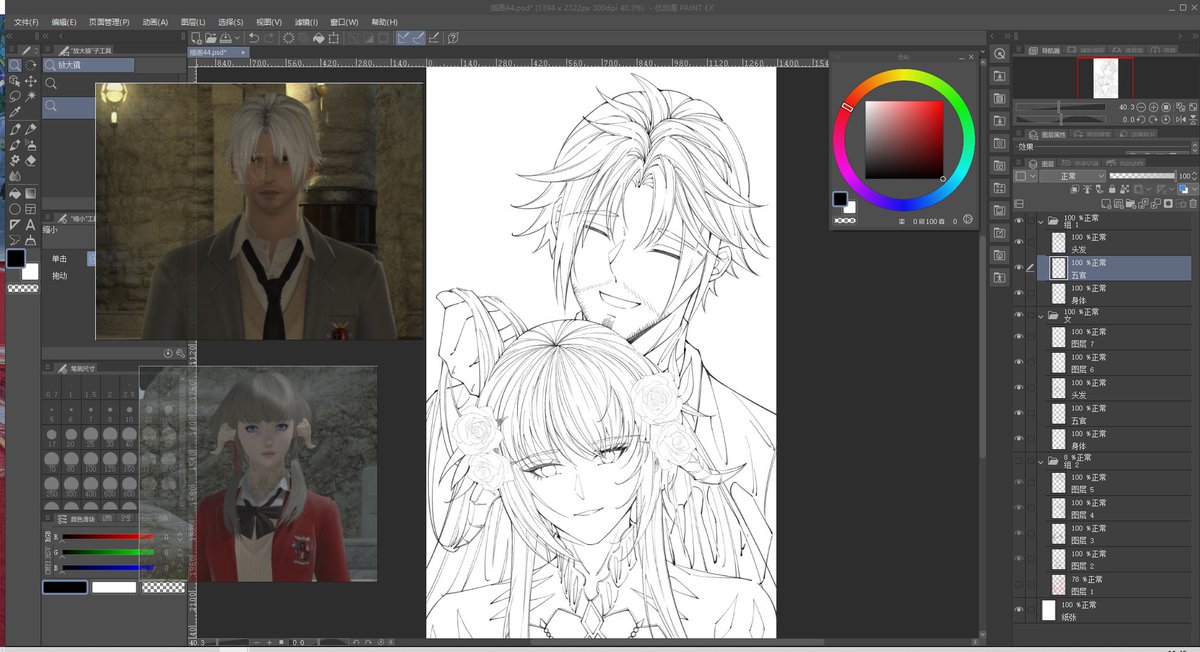
Task: Click the red R color slider
Action: pos(108,537)
